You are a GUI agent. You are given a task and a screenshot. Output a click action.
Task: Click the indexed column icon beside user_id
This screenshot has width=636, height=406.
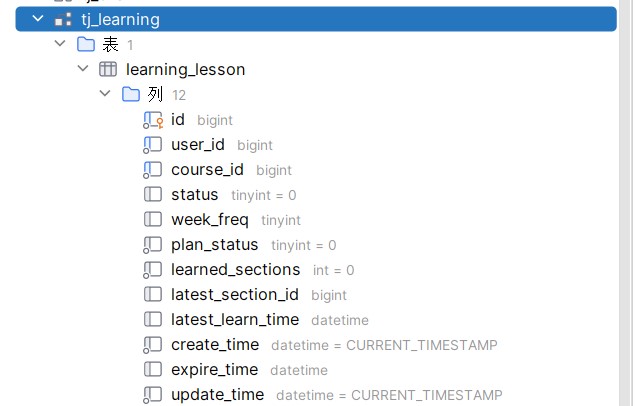(x=153, y=145)
